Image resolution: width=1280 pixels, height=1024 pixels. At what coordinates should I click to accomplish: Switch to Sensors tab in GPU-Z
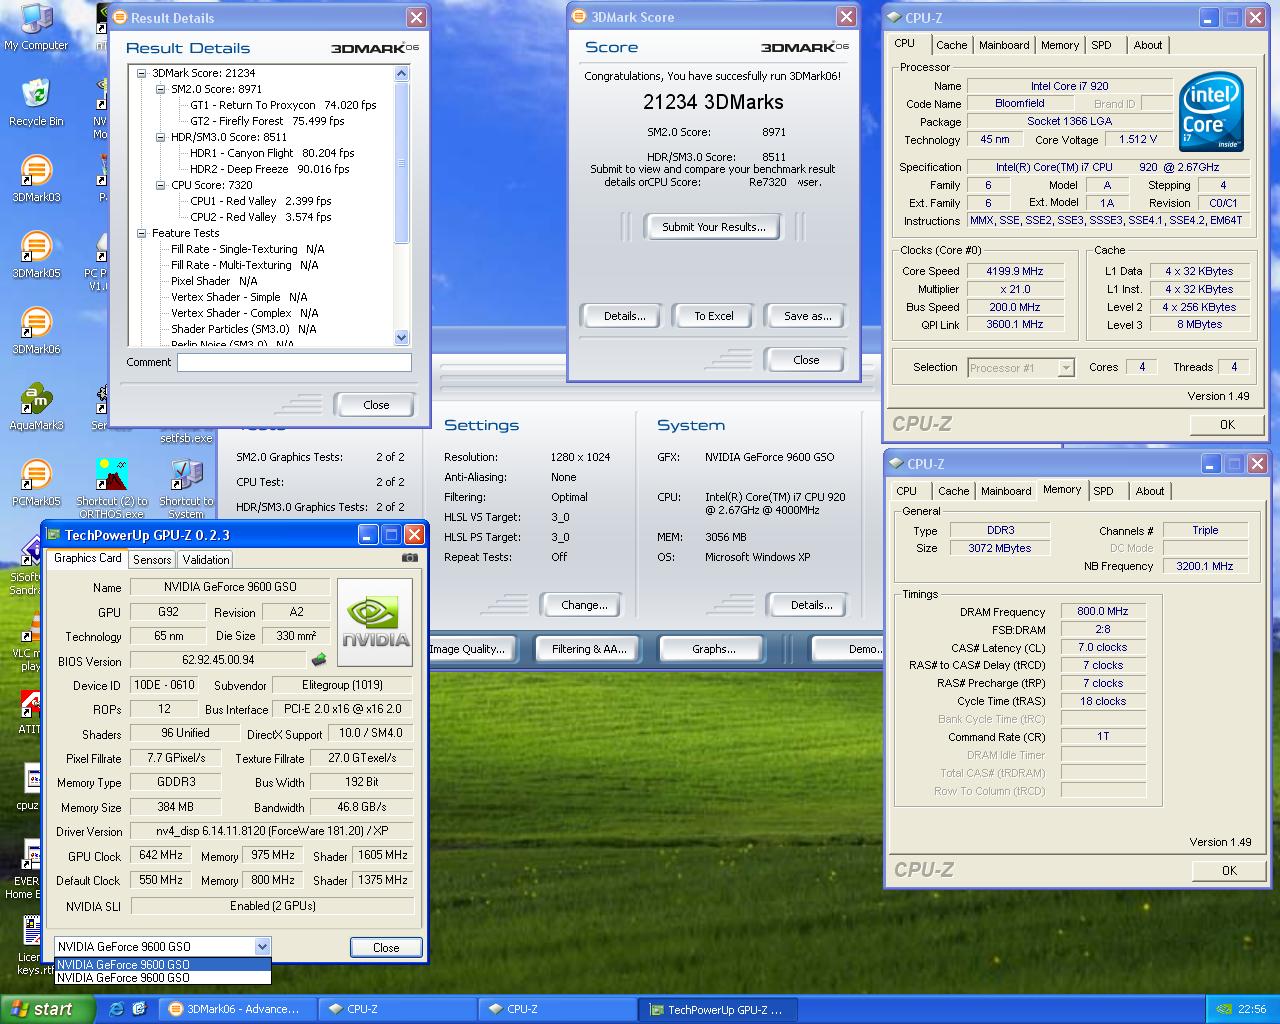click(x=152, y=560)
